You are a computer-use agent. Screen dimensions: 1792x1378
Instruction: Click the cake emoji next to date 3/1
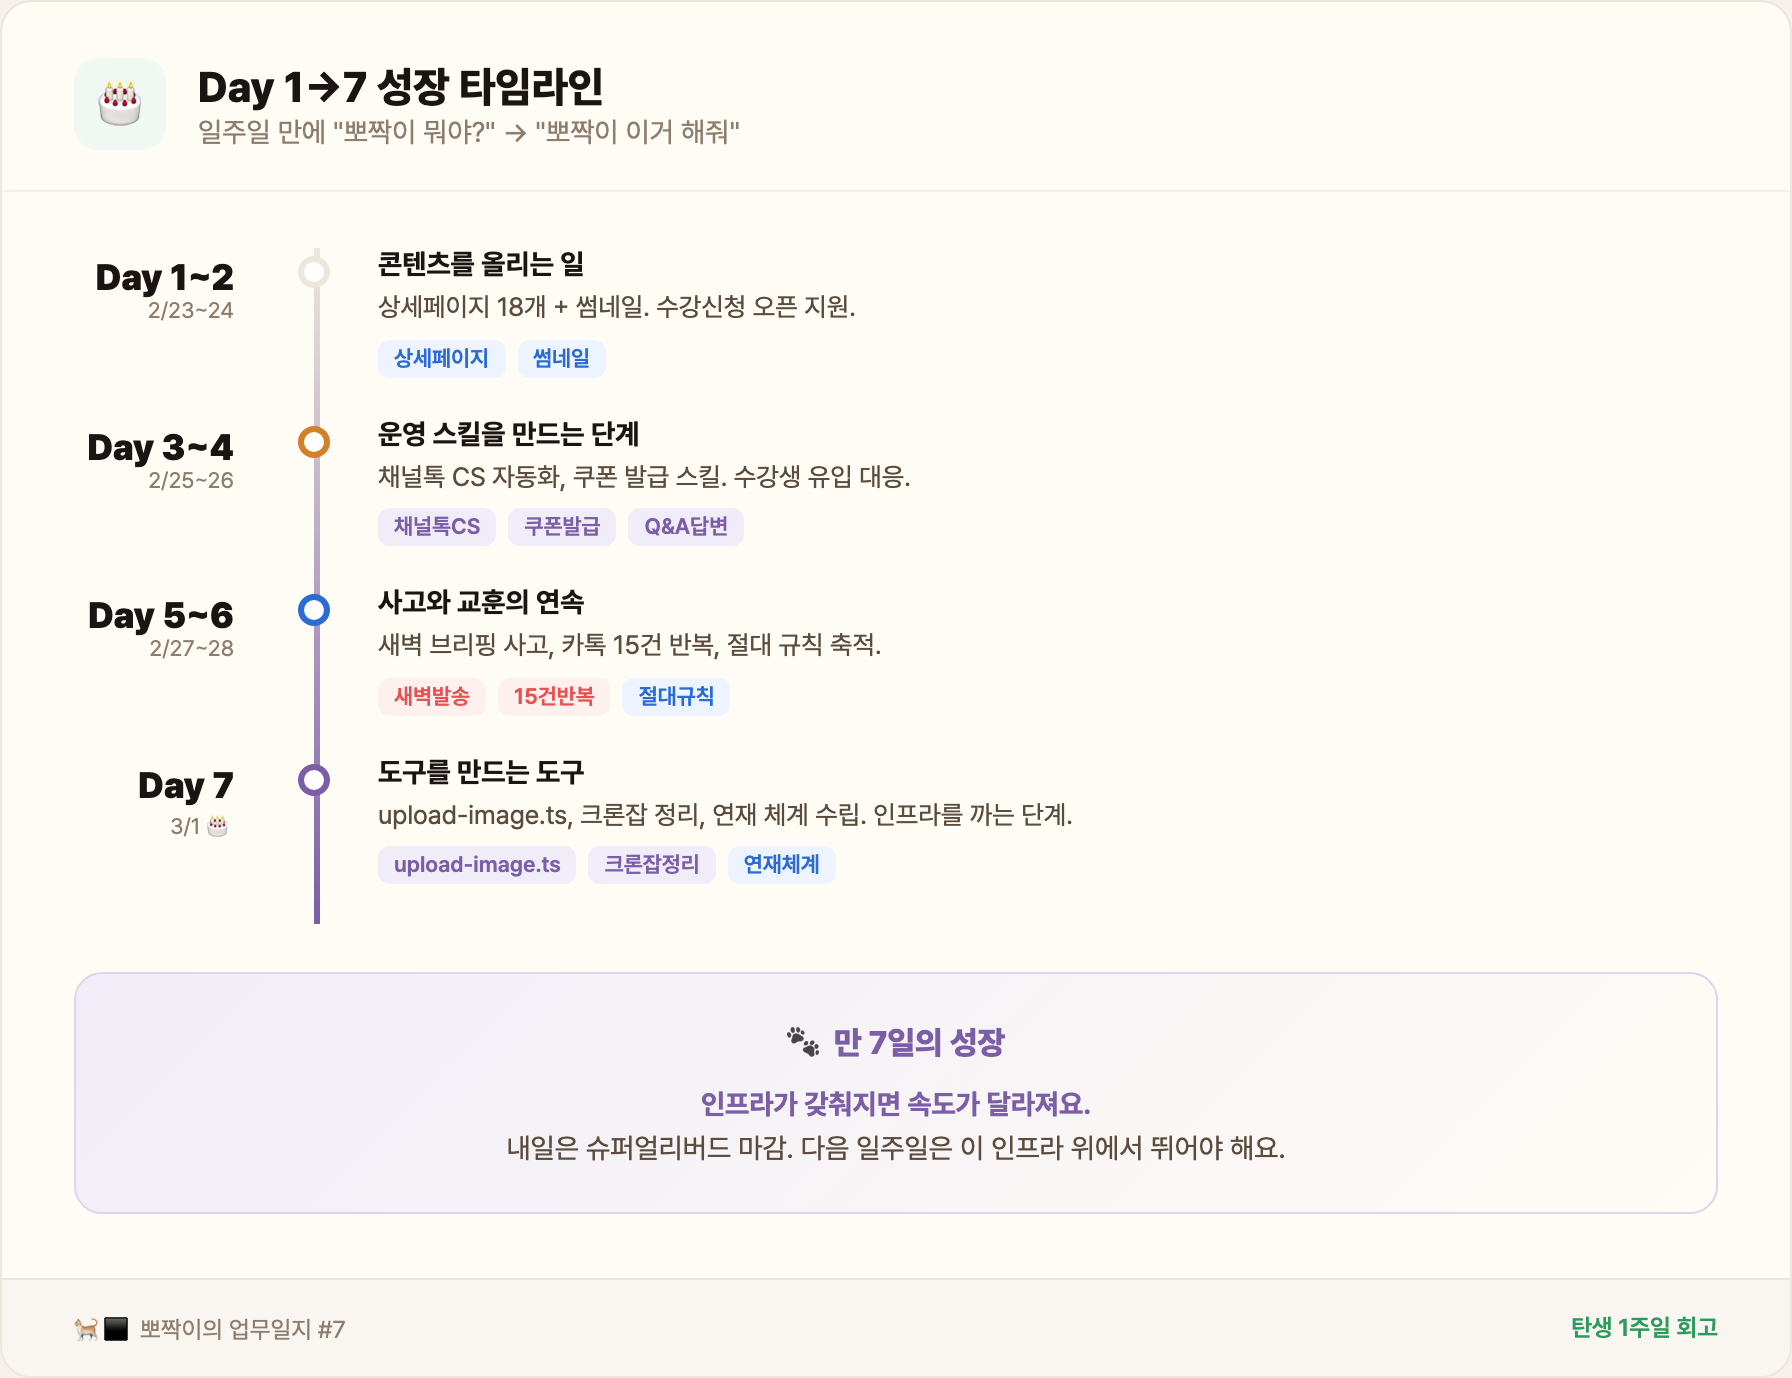click(x=218, y=827)
